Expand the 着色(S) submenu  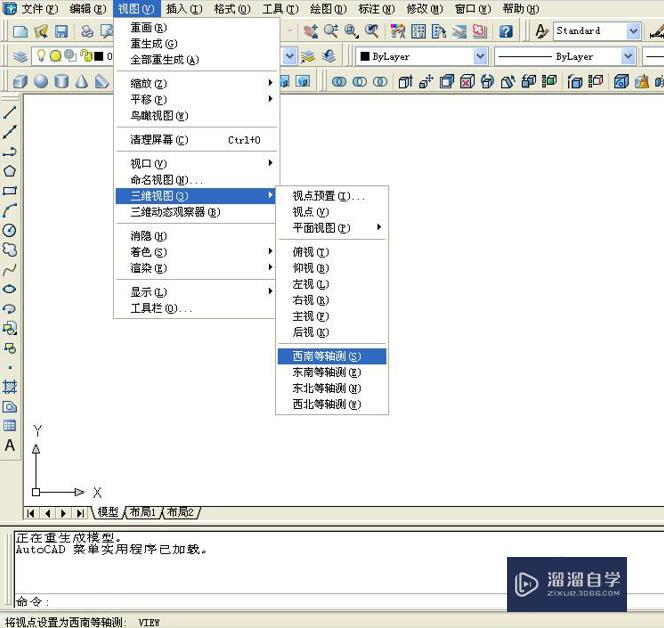coord(196,252)
